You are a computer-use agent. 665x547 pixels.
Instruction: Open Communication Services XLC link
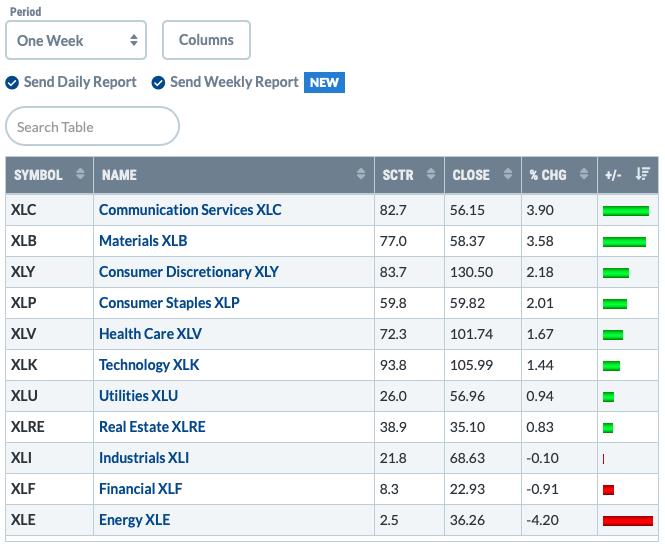point(190,210)
